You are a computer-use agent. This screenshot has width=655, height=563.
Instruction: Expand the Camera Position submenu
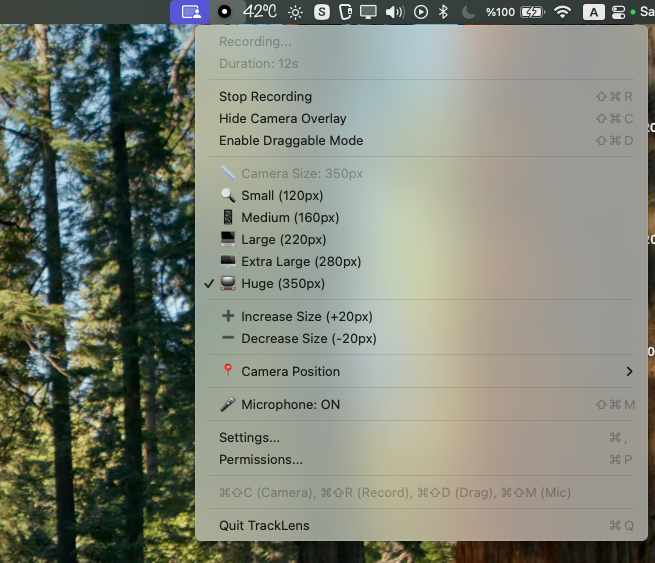[x=290, y=371]
